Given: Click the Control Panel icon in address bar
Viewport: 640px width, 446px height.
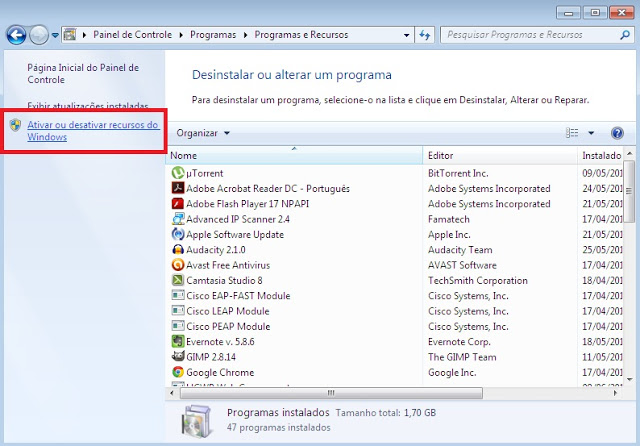Looking at the screenshot, I should point(70,35).
